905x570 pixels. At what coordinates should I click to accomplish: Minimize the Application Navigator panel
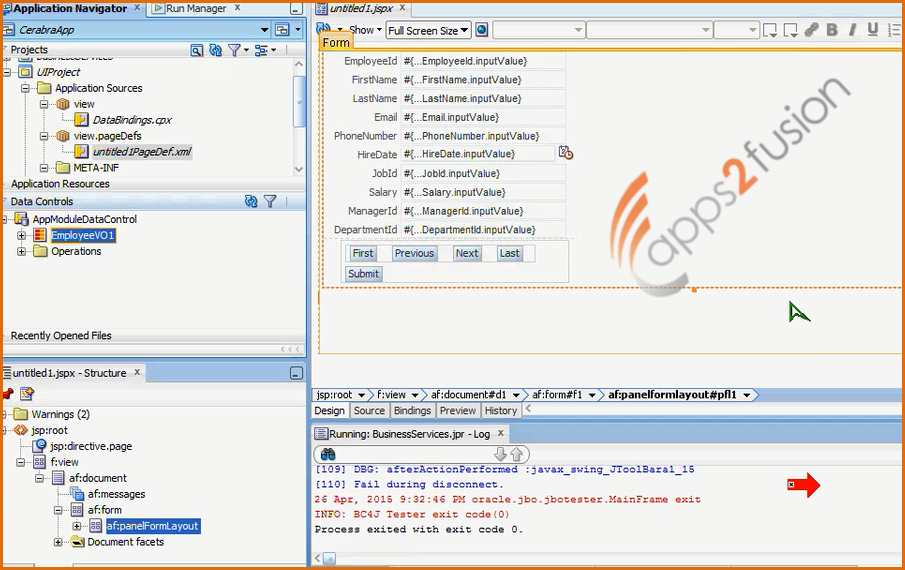[x=296, y=9]
